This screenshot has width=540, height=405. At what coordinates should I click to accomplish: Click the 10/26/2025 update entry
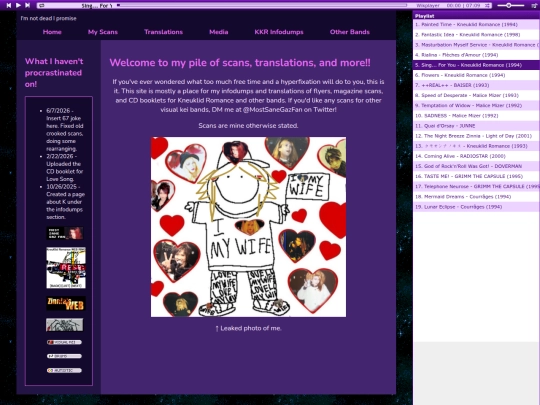click(65, 202)
